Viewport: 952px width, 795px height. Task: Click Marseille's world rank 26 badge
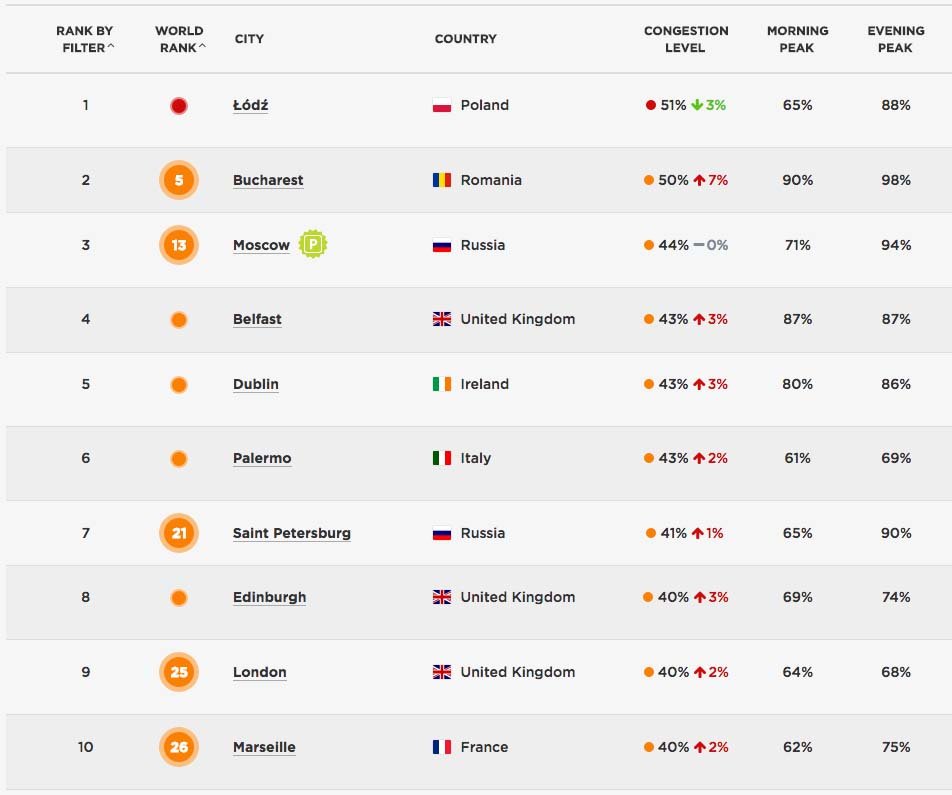[x=179, y=747]
